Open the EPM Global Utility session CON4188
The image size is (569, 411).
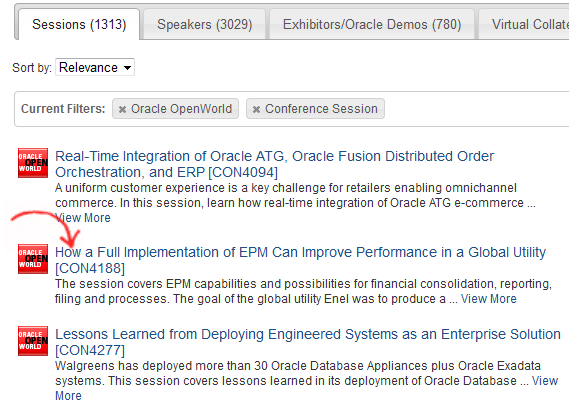(x=300, y=260)
